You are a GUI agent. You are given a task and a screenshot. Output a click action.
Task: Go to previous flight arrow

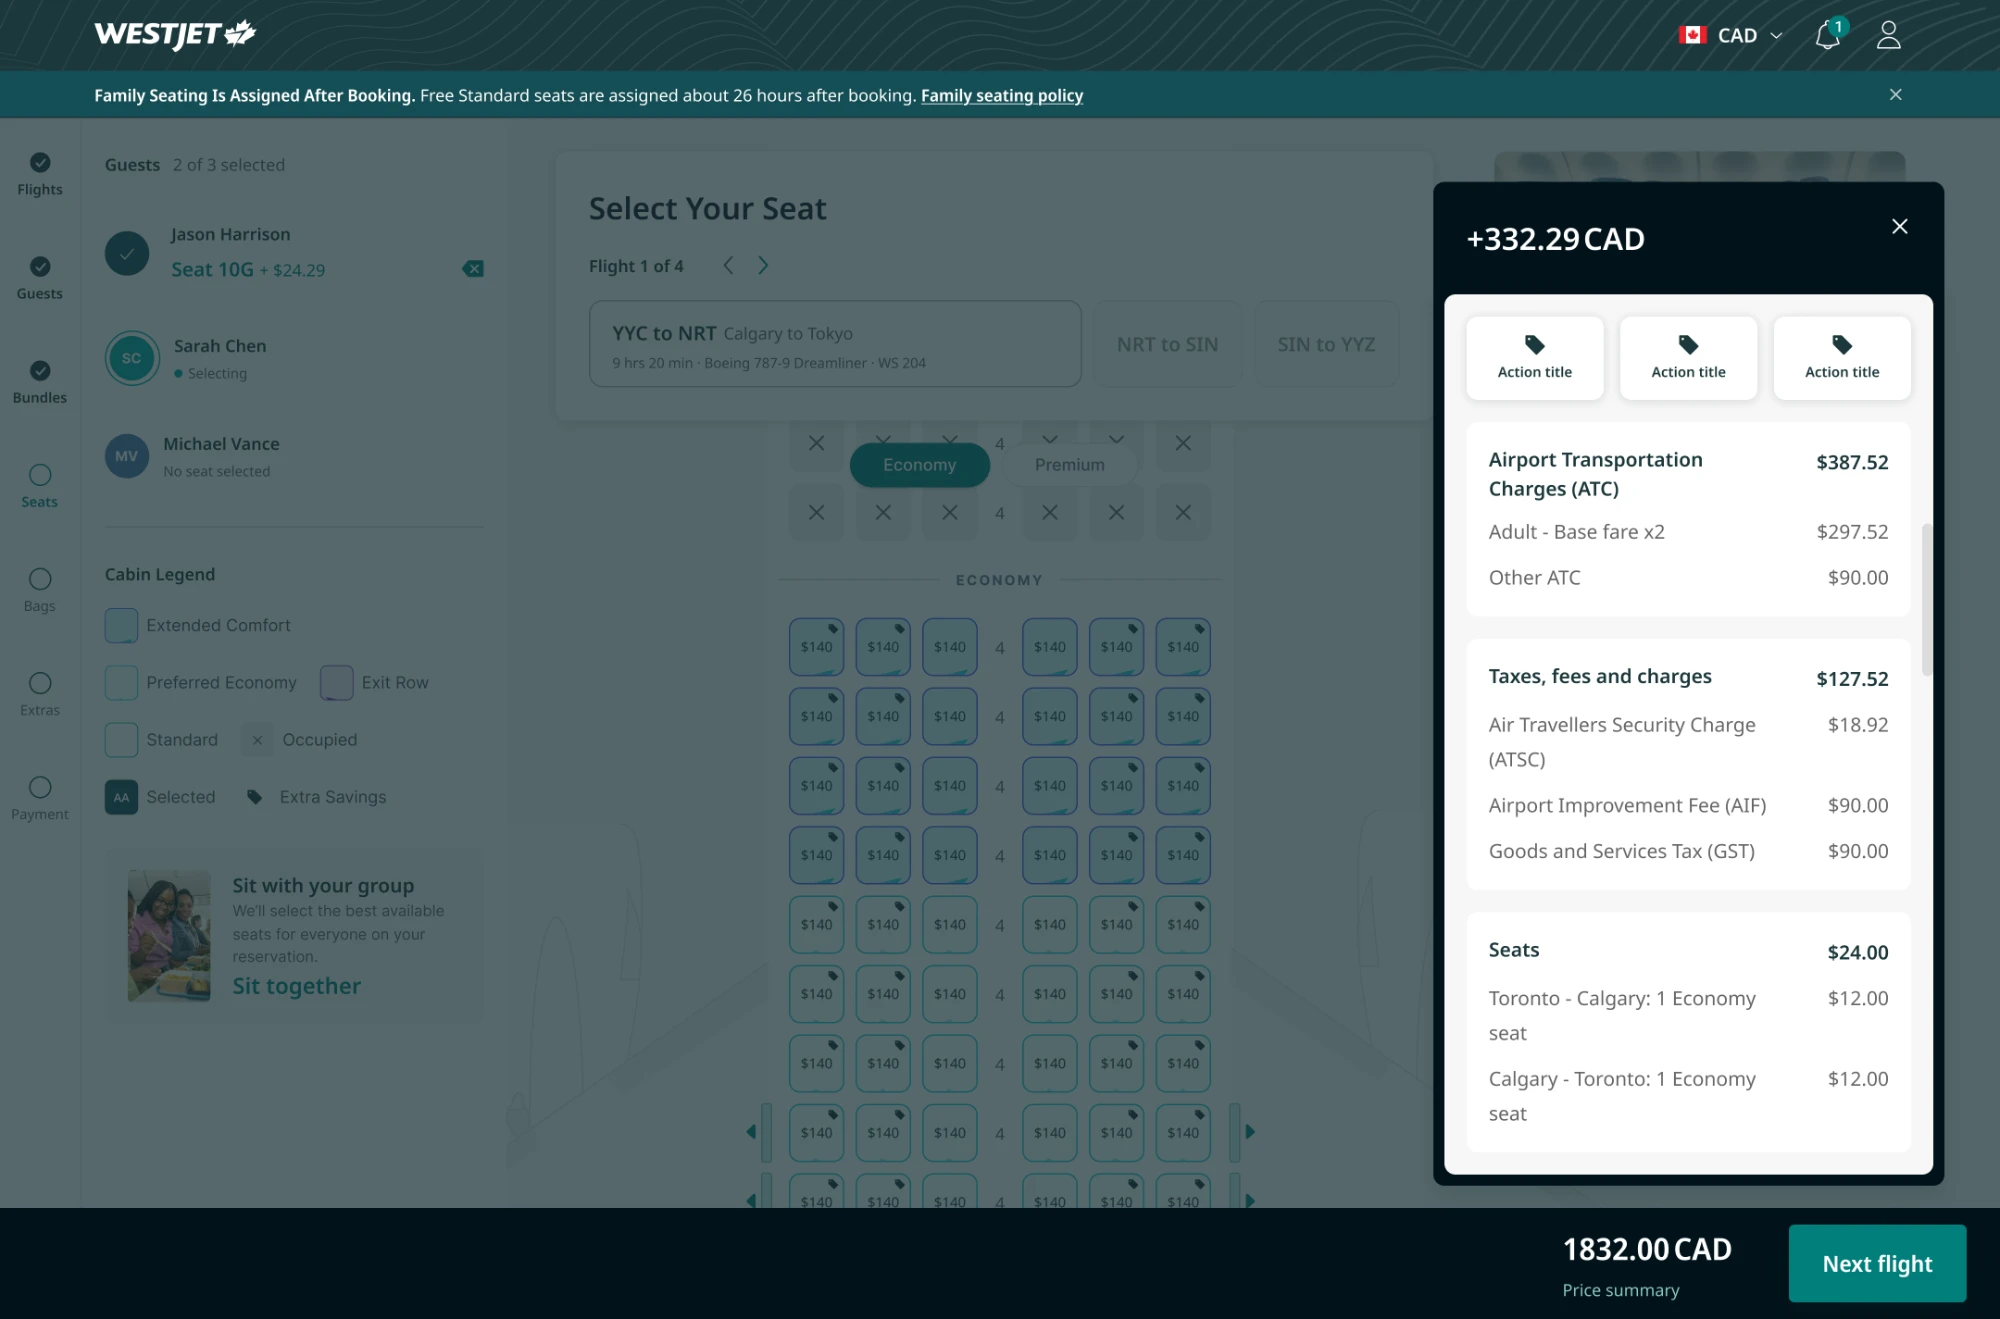(x=728, y=265)
